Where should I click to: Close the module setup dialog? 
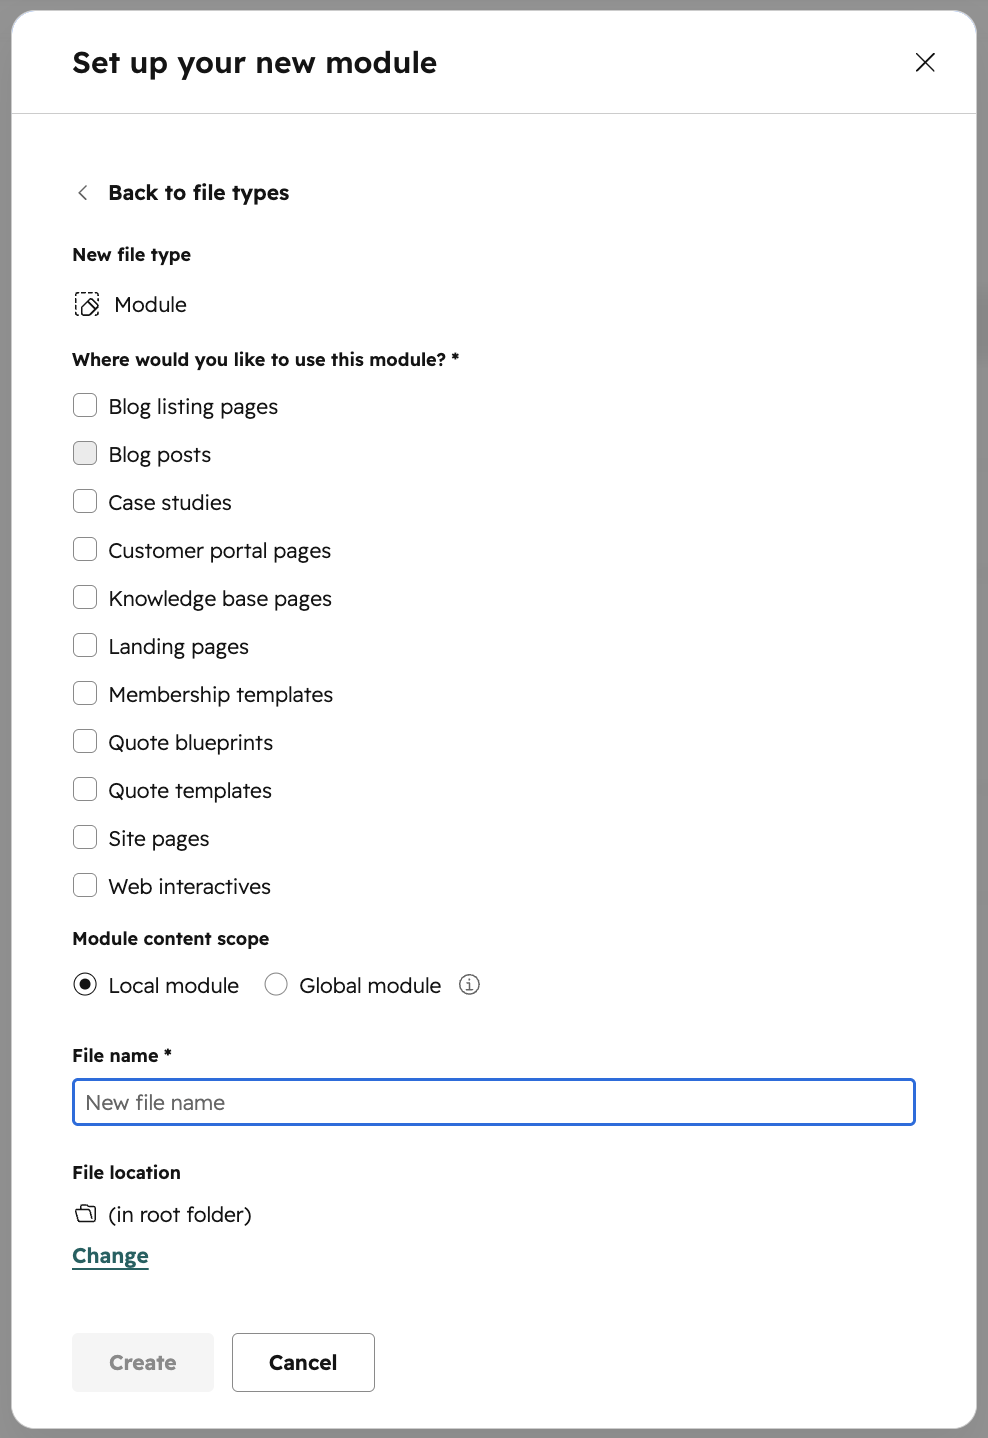[x=925, y=63]
